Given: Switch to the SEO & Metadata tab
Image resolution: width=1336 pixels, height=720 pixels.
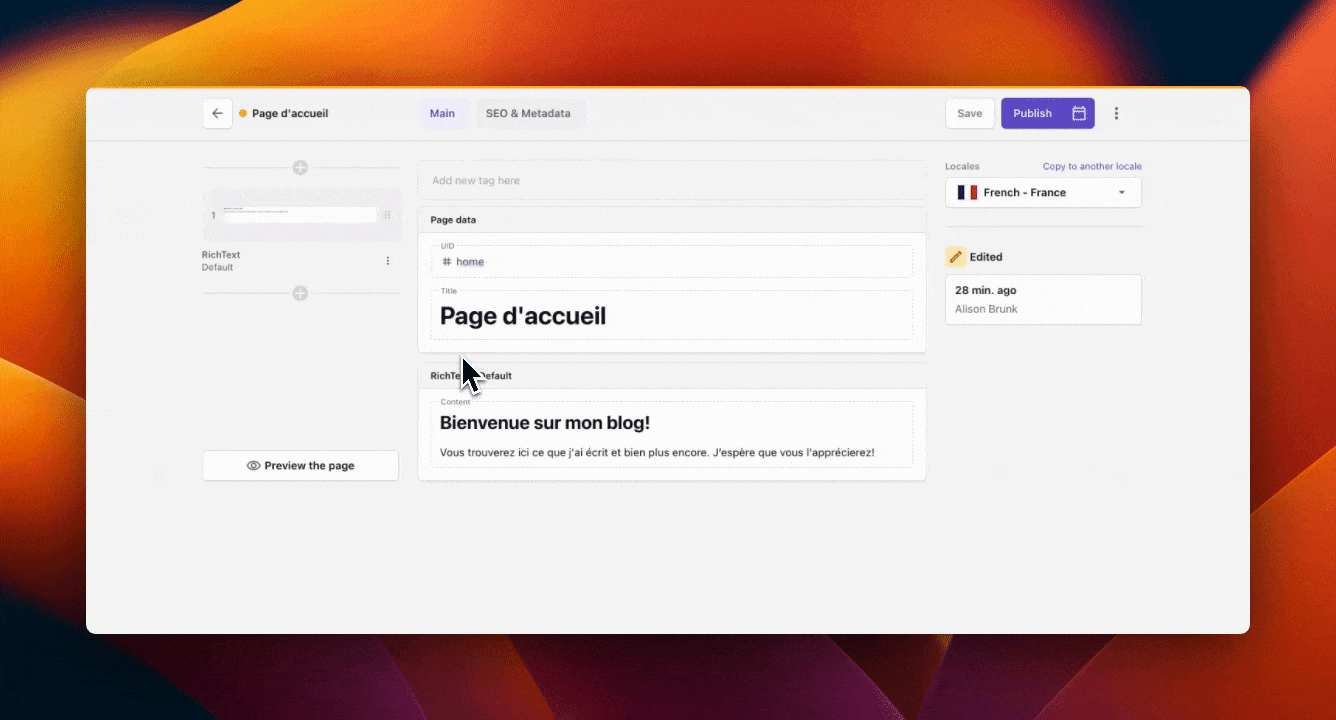Looking at the screenshot, I should (528, 113).
